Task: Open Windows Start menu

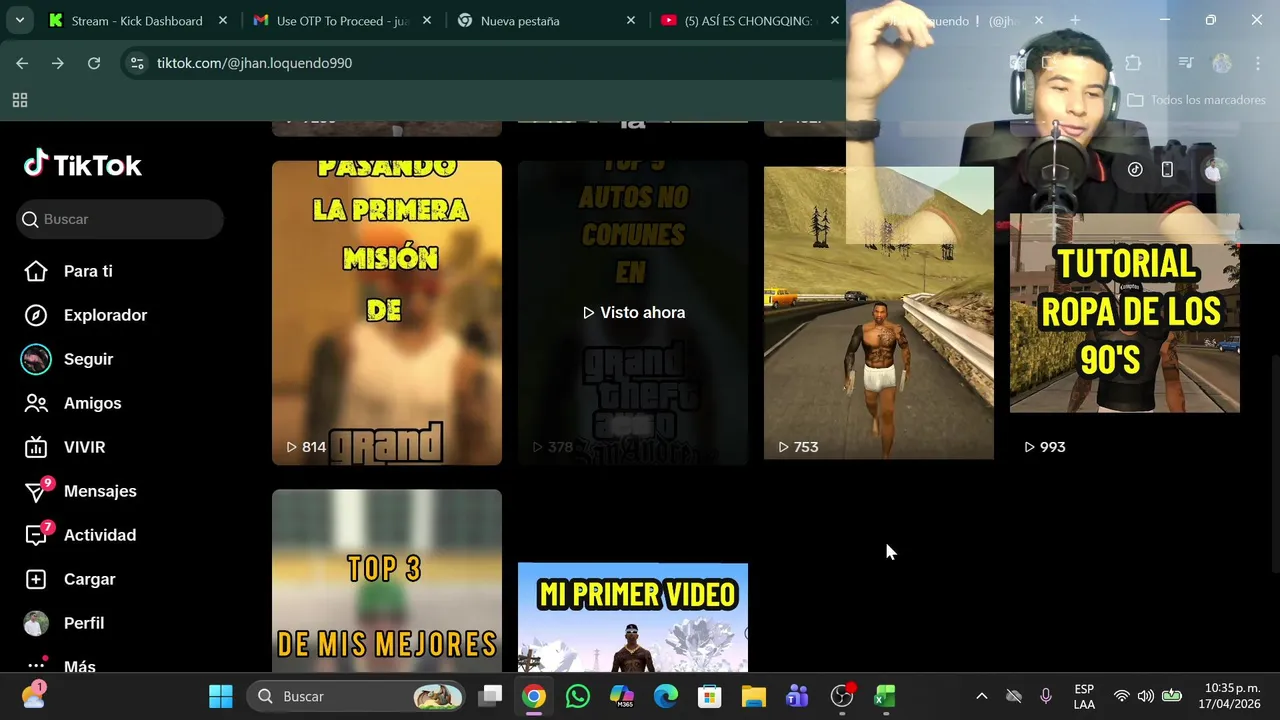Action: click(221, 696)
